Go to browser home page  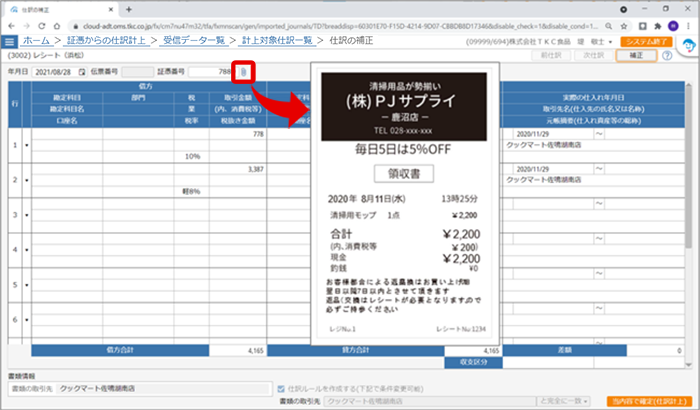[57, 26]
